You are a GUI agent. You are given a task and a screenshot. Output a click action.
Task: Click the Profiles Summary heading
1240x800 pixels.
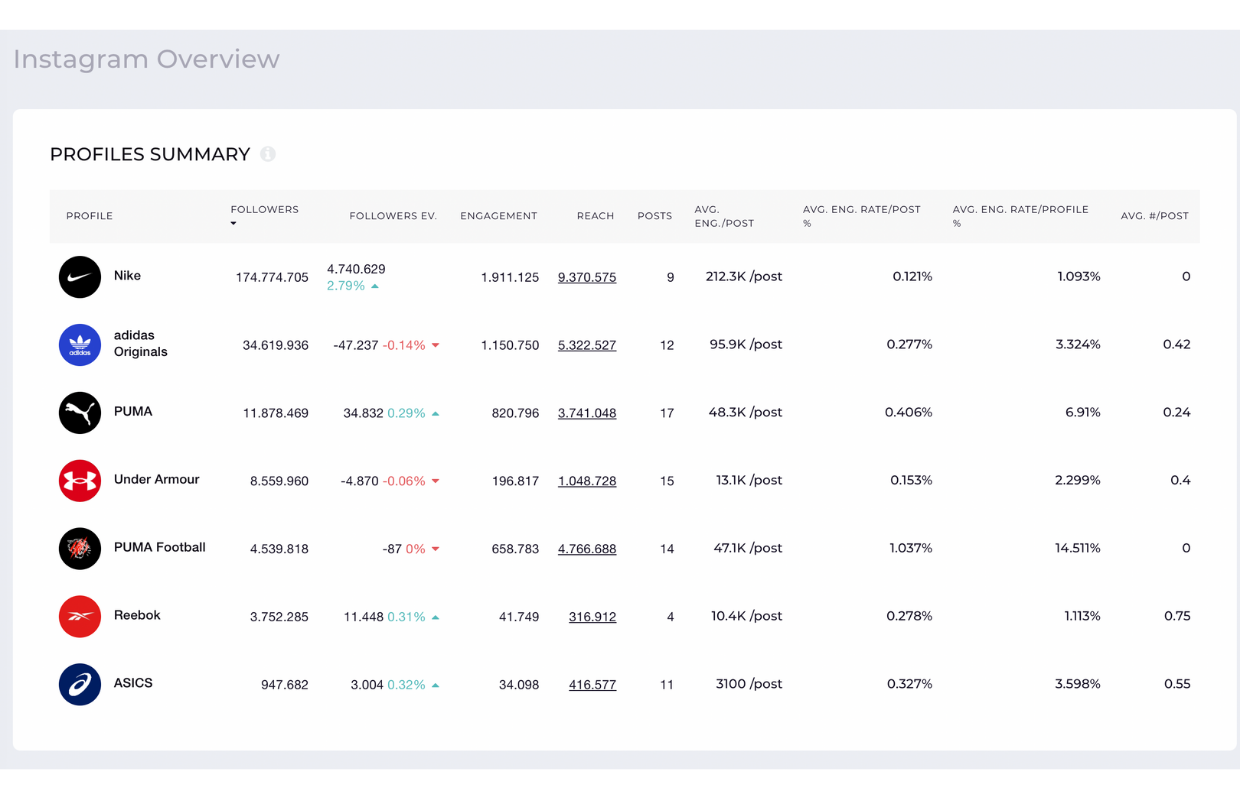[x=150, y=154]
